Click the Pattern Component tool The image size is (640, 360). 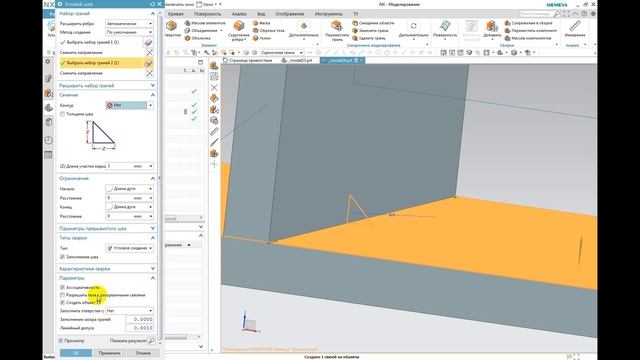528,38
